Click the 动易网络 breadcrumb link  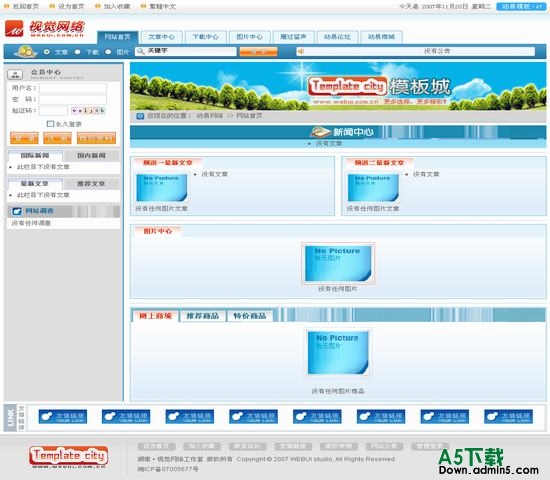pos(209,116)
